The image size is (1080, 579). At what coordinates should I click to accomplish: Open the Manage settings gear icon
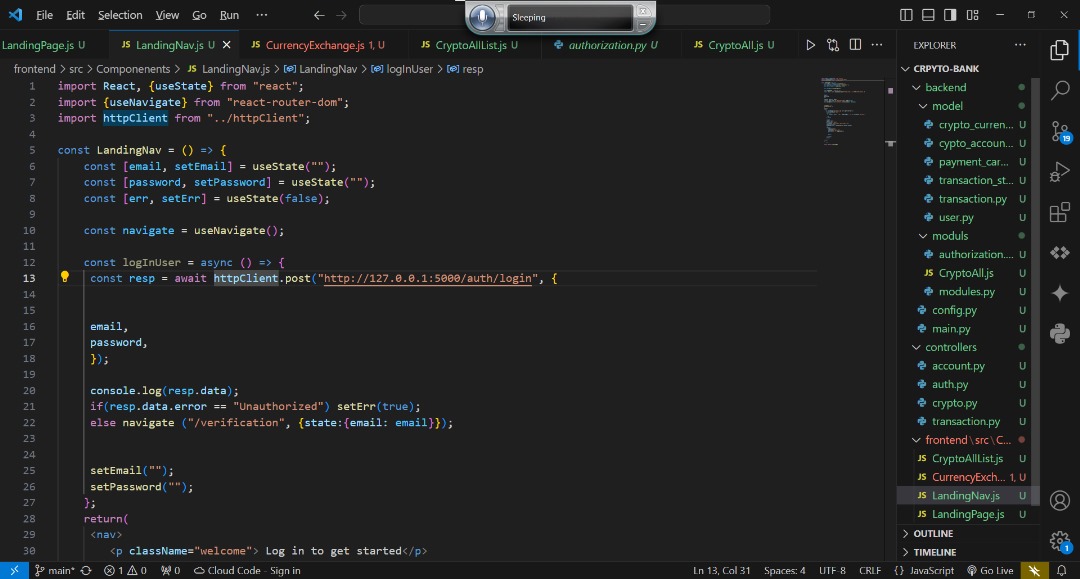coord(1059,541)
